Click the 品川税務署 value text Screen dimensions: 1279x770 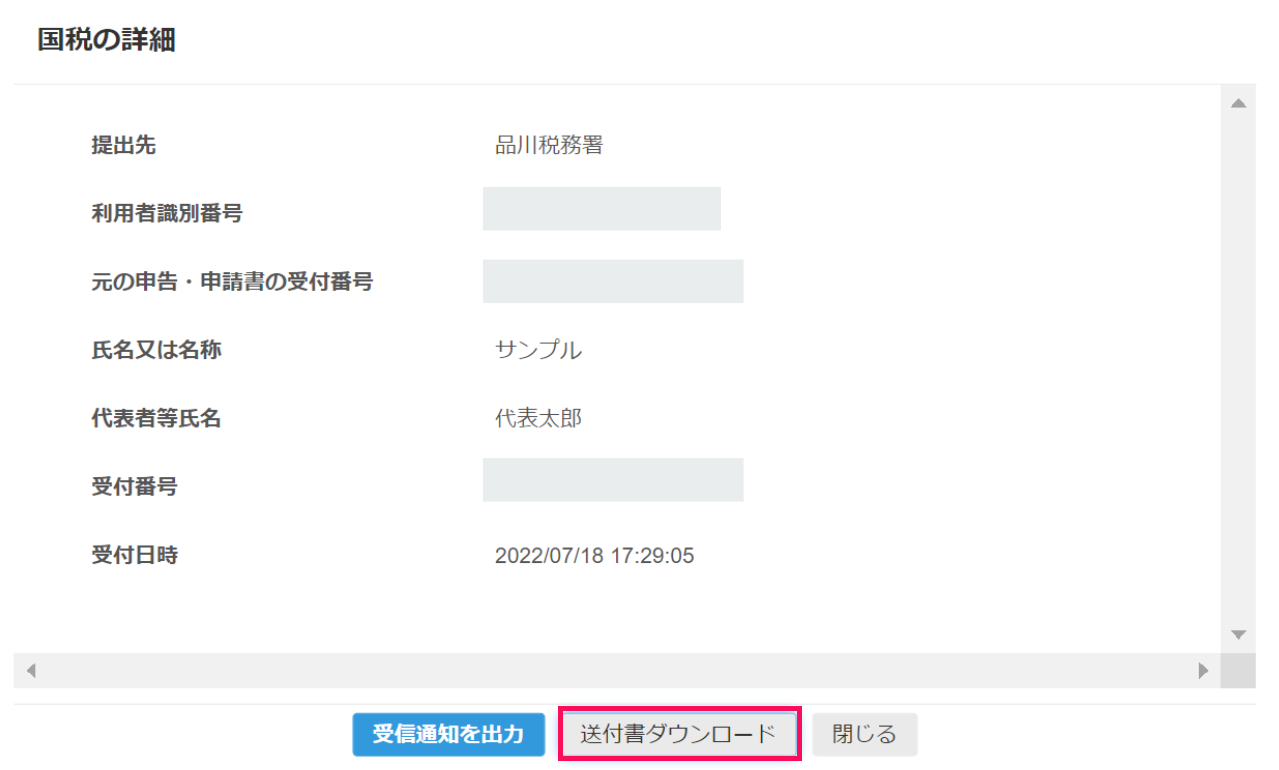tap(549, 146)
